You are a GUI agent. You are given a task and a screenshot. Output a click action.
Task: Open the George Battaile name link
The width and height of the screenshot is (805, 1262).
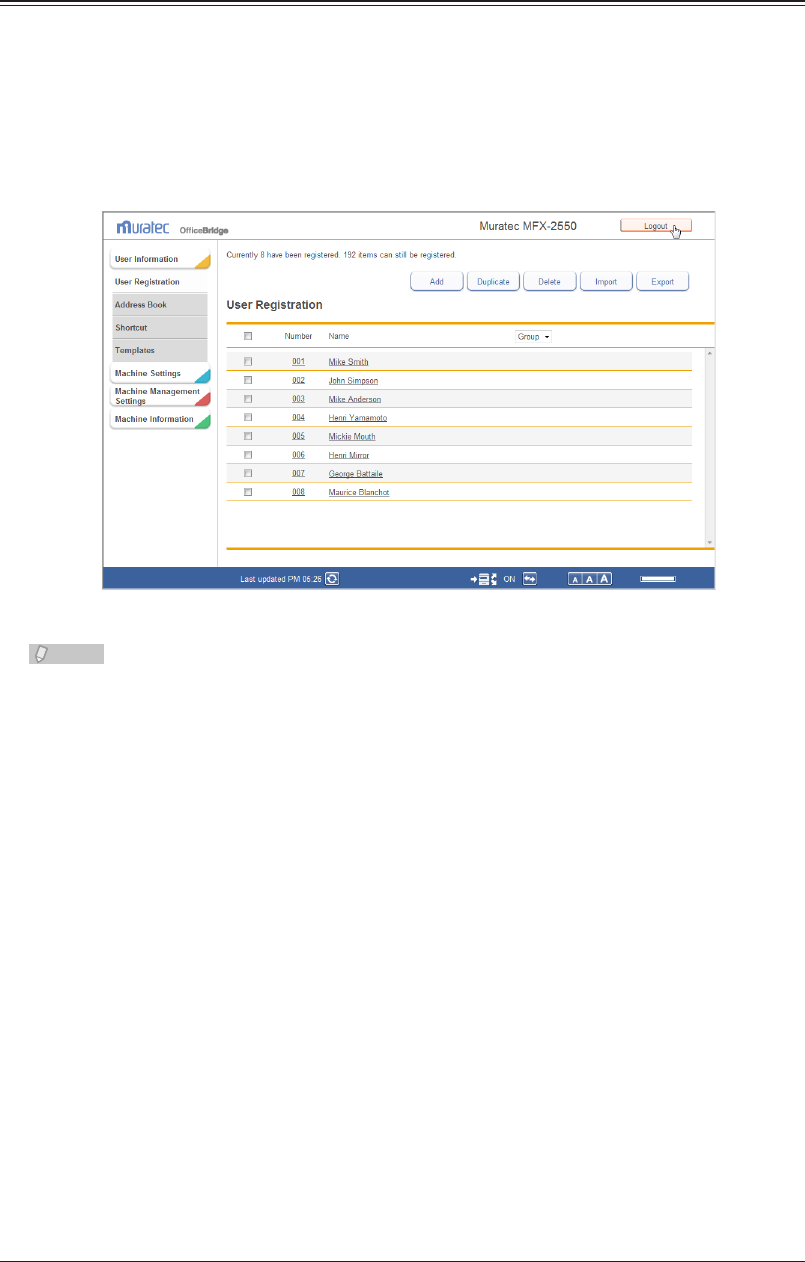point(355,474)
